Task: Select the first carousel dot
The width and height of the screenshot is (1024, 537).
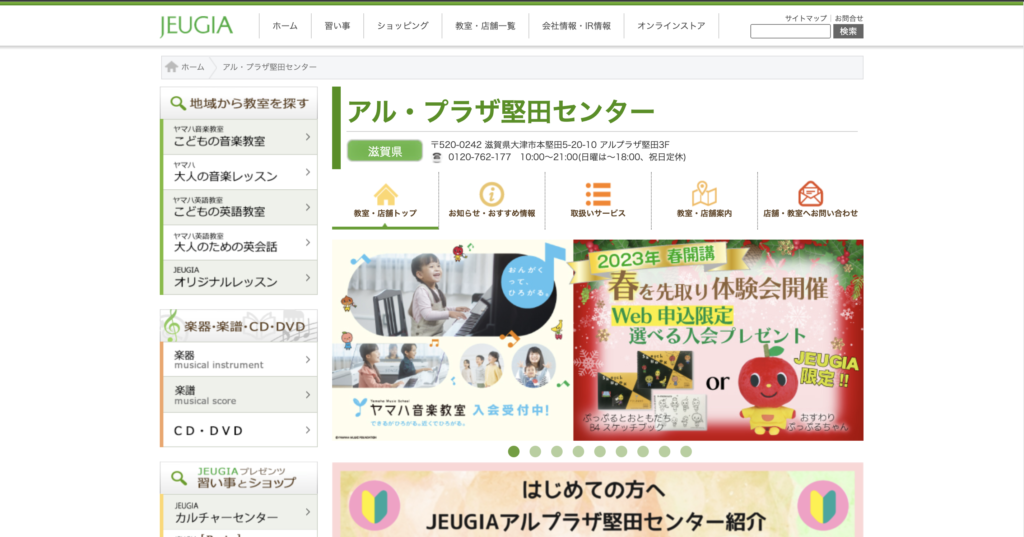Action: [x=514, y=451]
